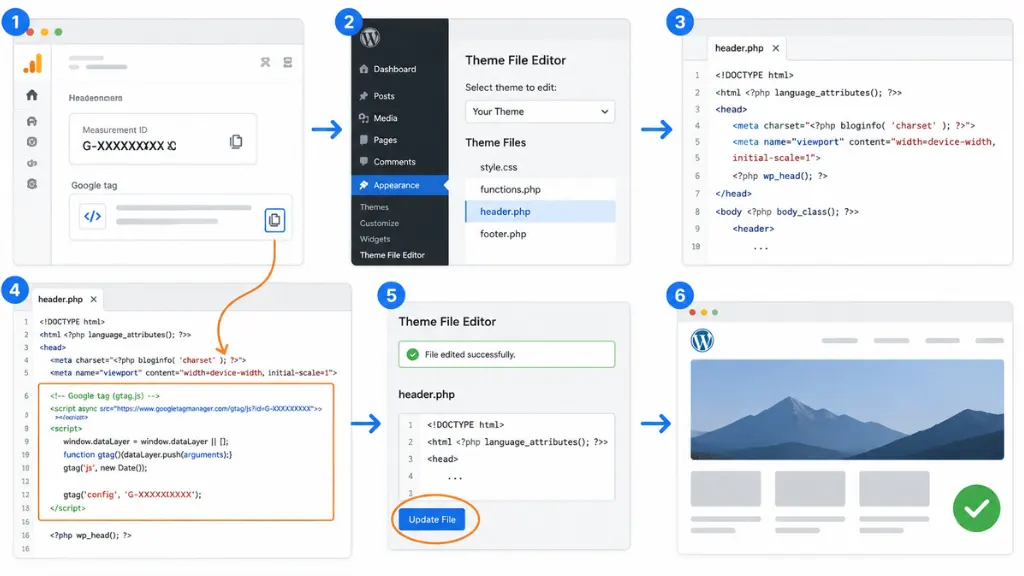This screenshot has height=576, width=1024.
Task: Copy the Google tag snippet using copy icon
Action: click(274, 220)
